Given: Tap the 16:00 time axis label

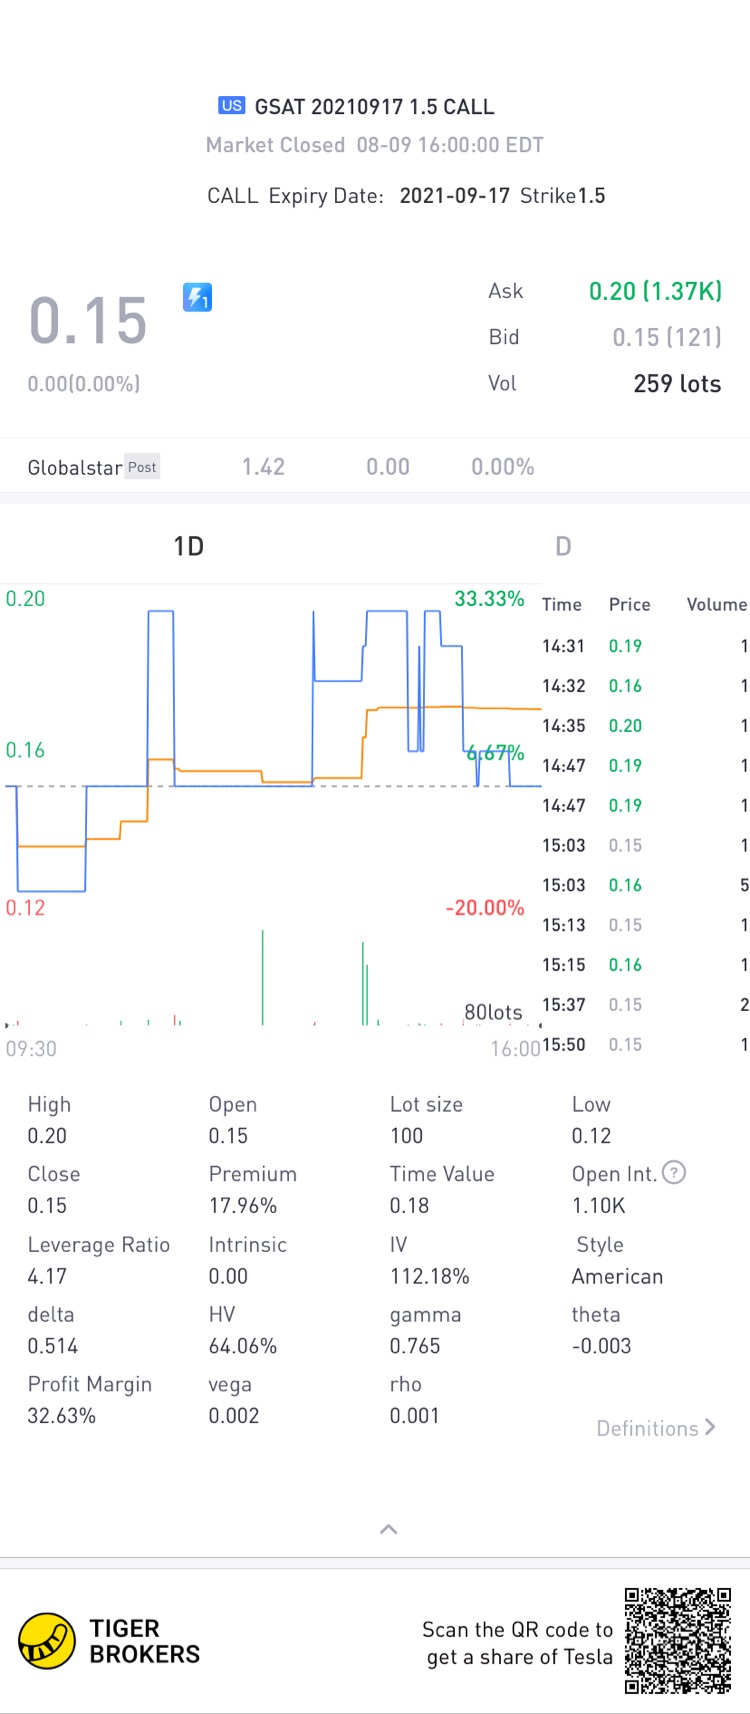Looking at the screenshot, I should 515,1049.
